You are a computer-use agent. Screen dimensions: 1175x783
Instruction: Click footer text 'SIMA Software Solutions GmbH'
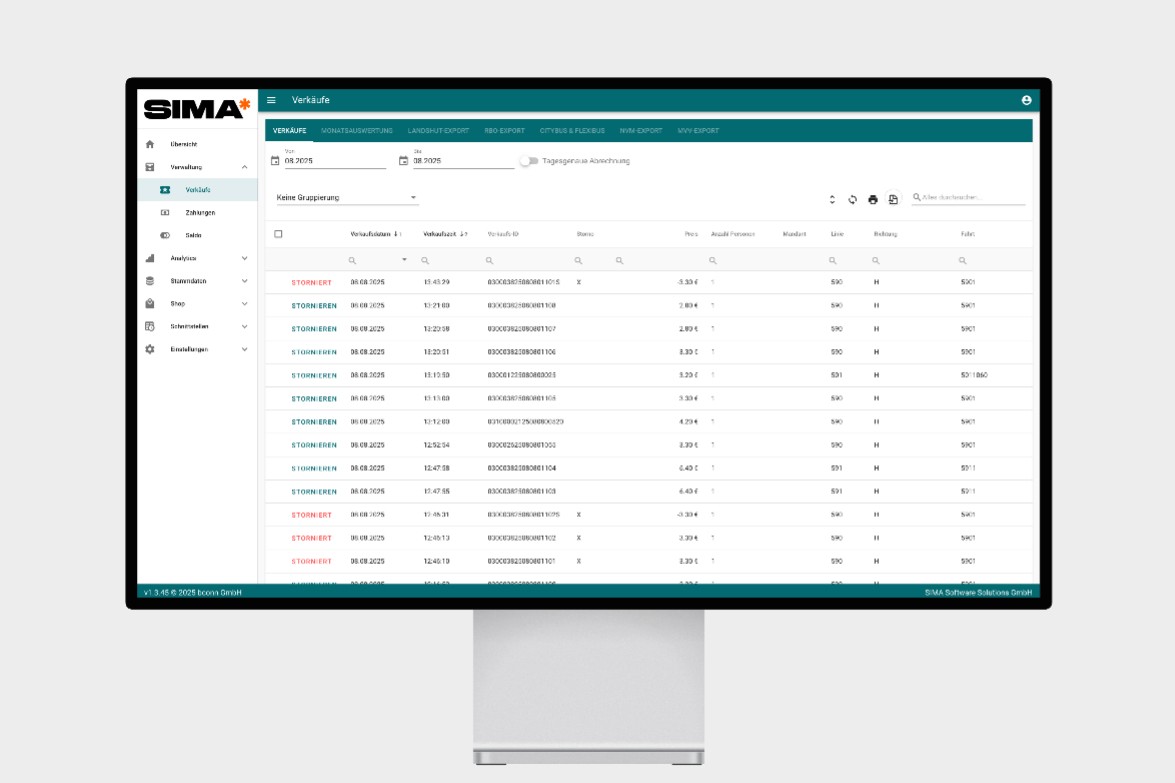coord(978,593)
